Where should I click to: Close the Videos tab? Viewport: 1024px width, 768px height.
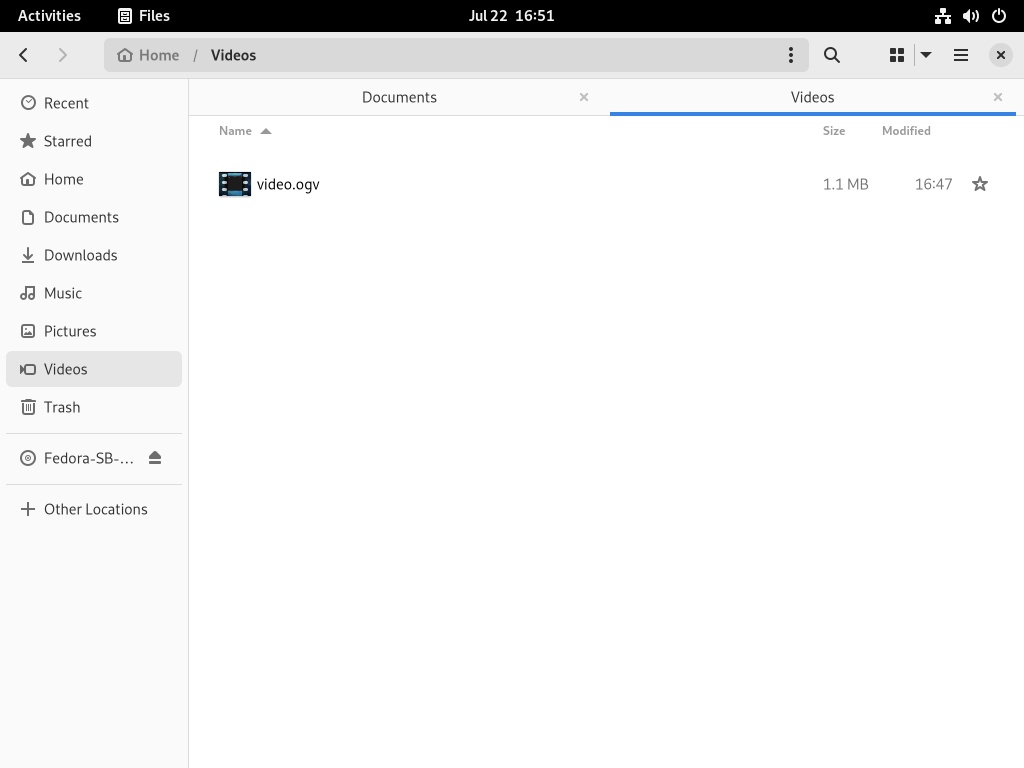coord(998,97)
